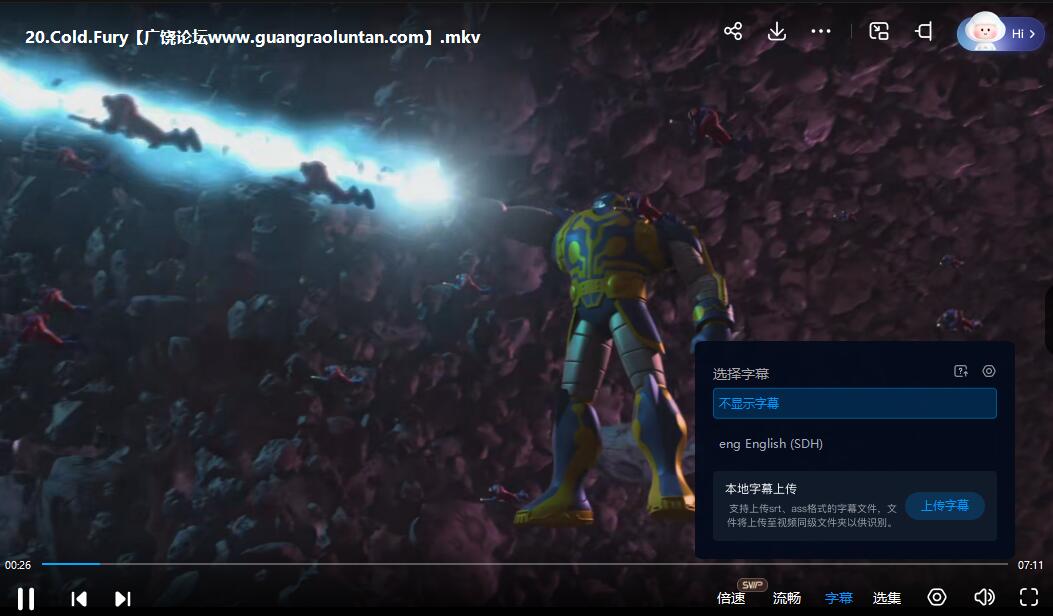Open subtitle settings icon in the panel header
The height and width of the screenshot is (616, 1053).
(x=989, y=371)
